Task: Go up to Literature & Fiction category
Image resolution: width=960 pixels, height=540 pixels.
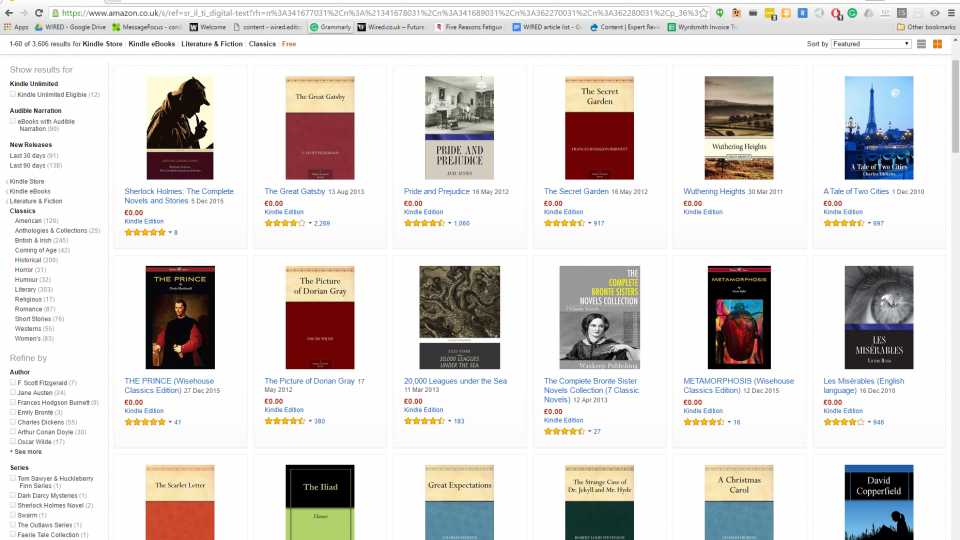Action: [x=36, y=201]
